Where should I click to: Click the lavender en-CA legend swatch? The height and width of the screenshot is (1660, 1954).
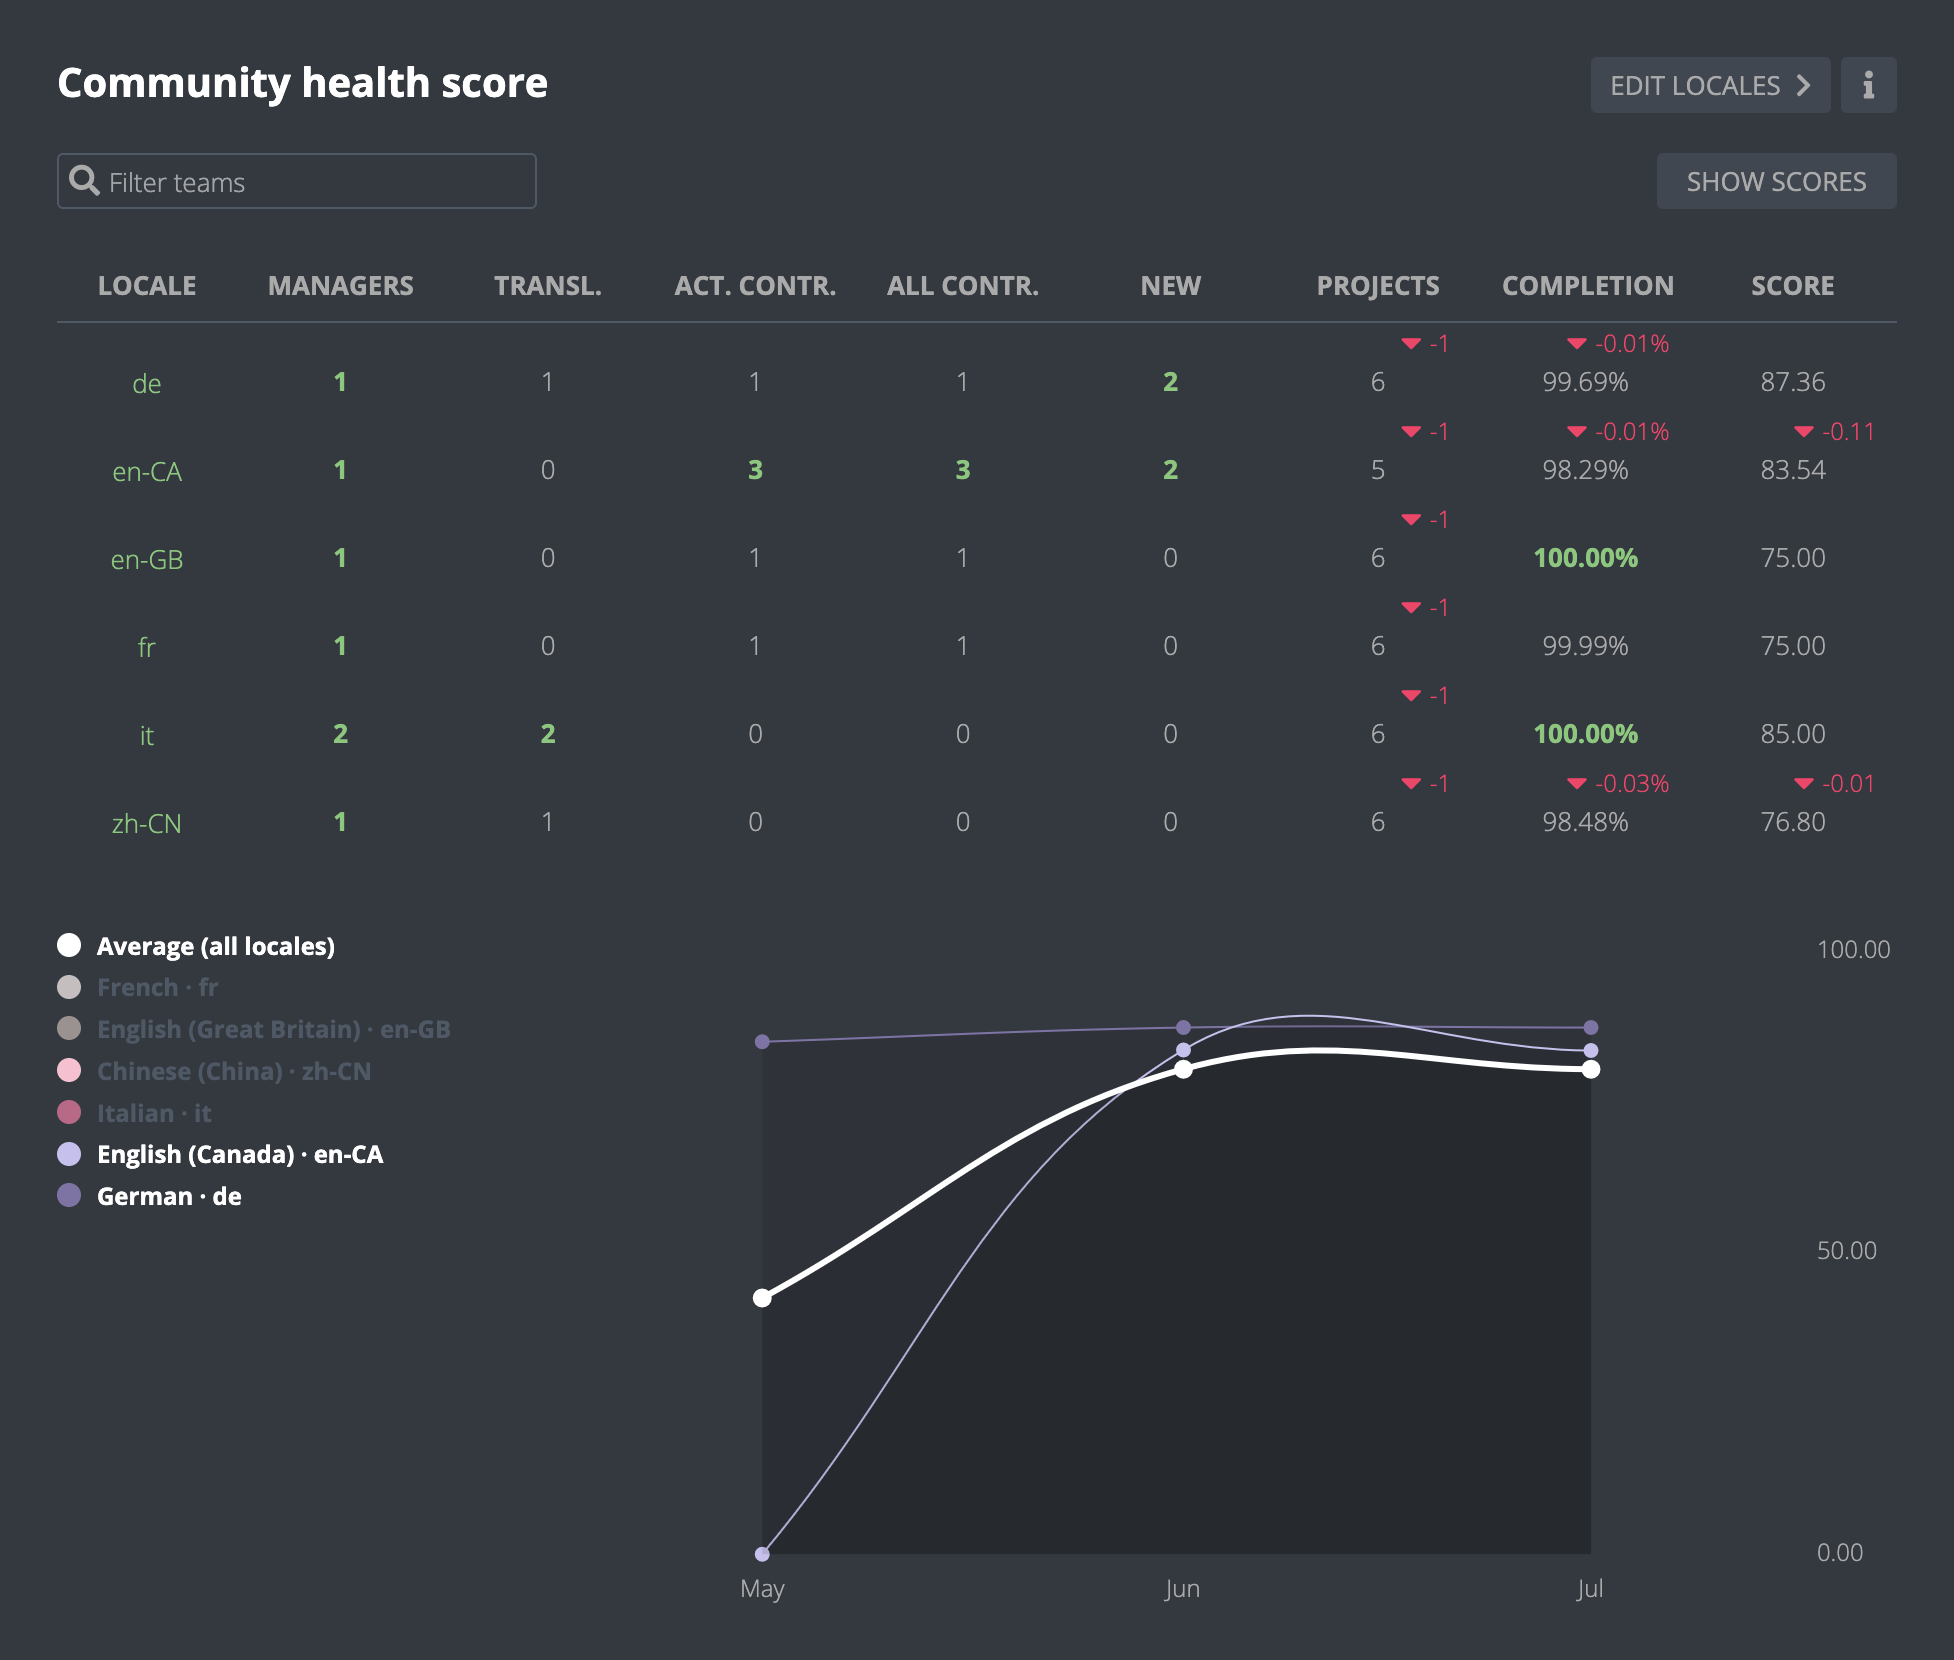69,1154
